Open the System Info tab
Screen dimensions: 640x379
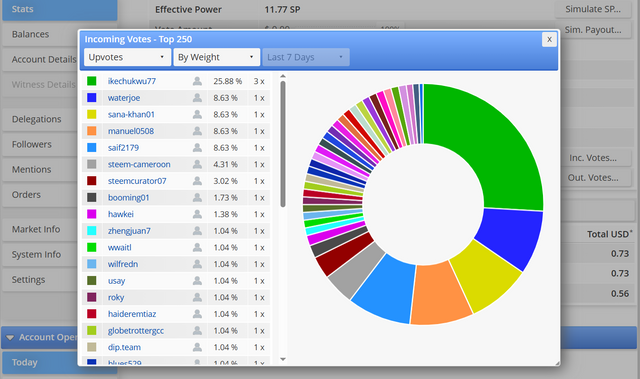40,255
